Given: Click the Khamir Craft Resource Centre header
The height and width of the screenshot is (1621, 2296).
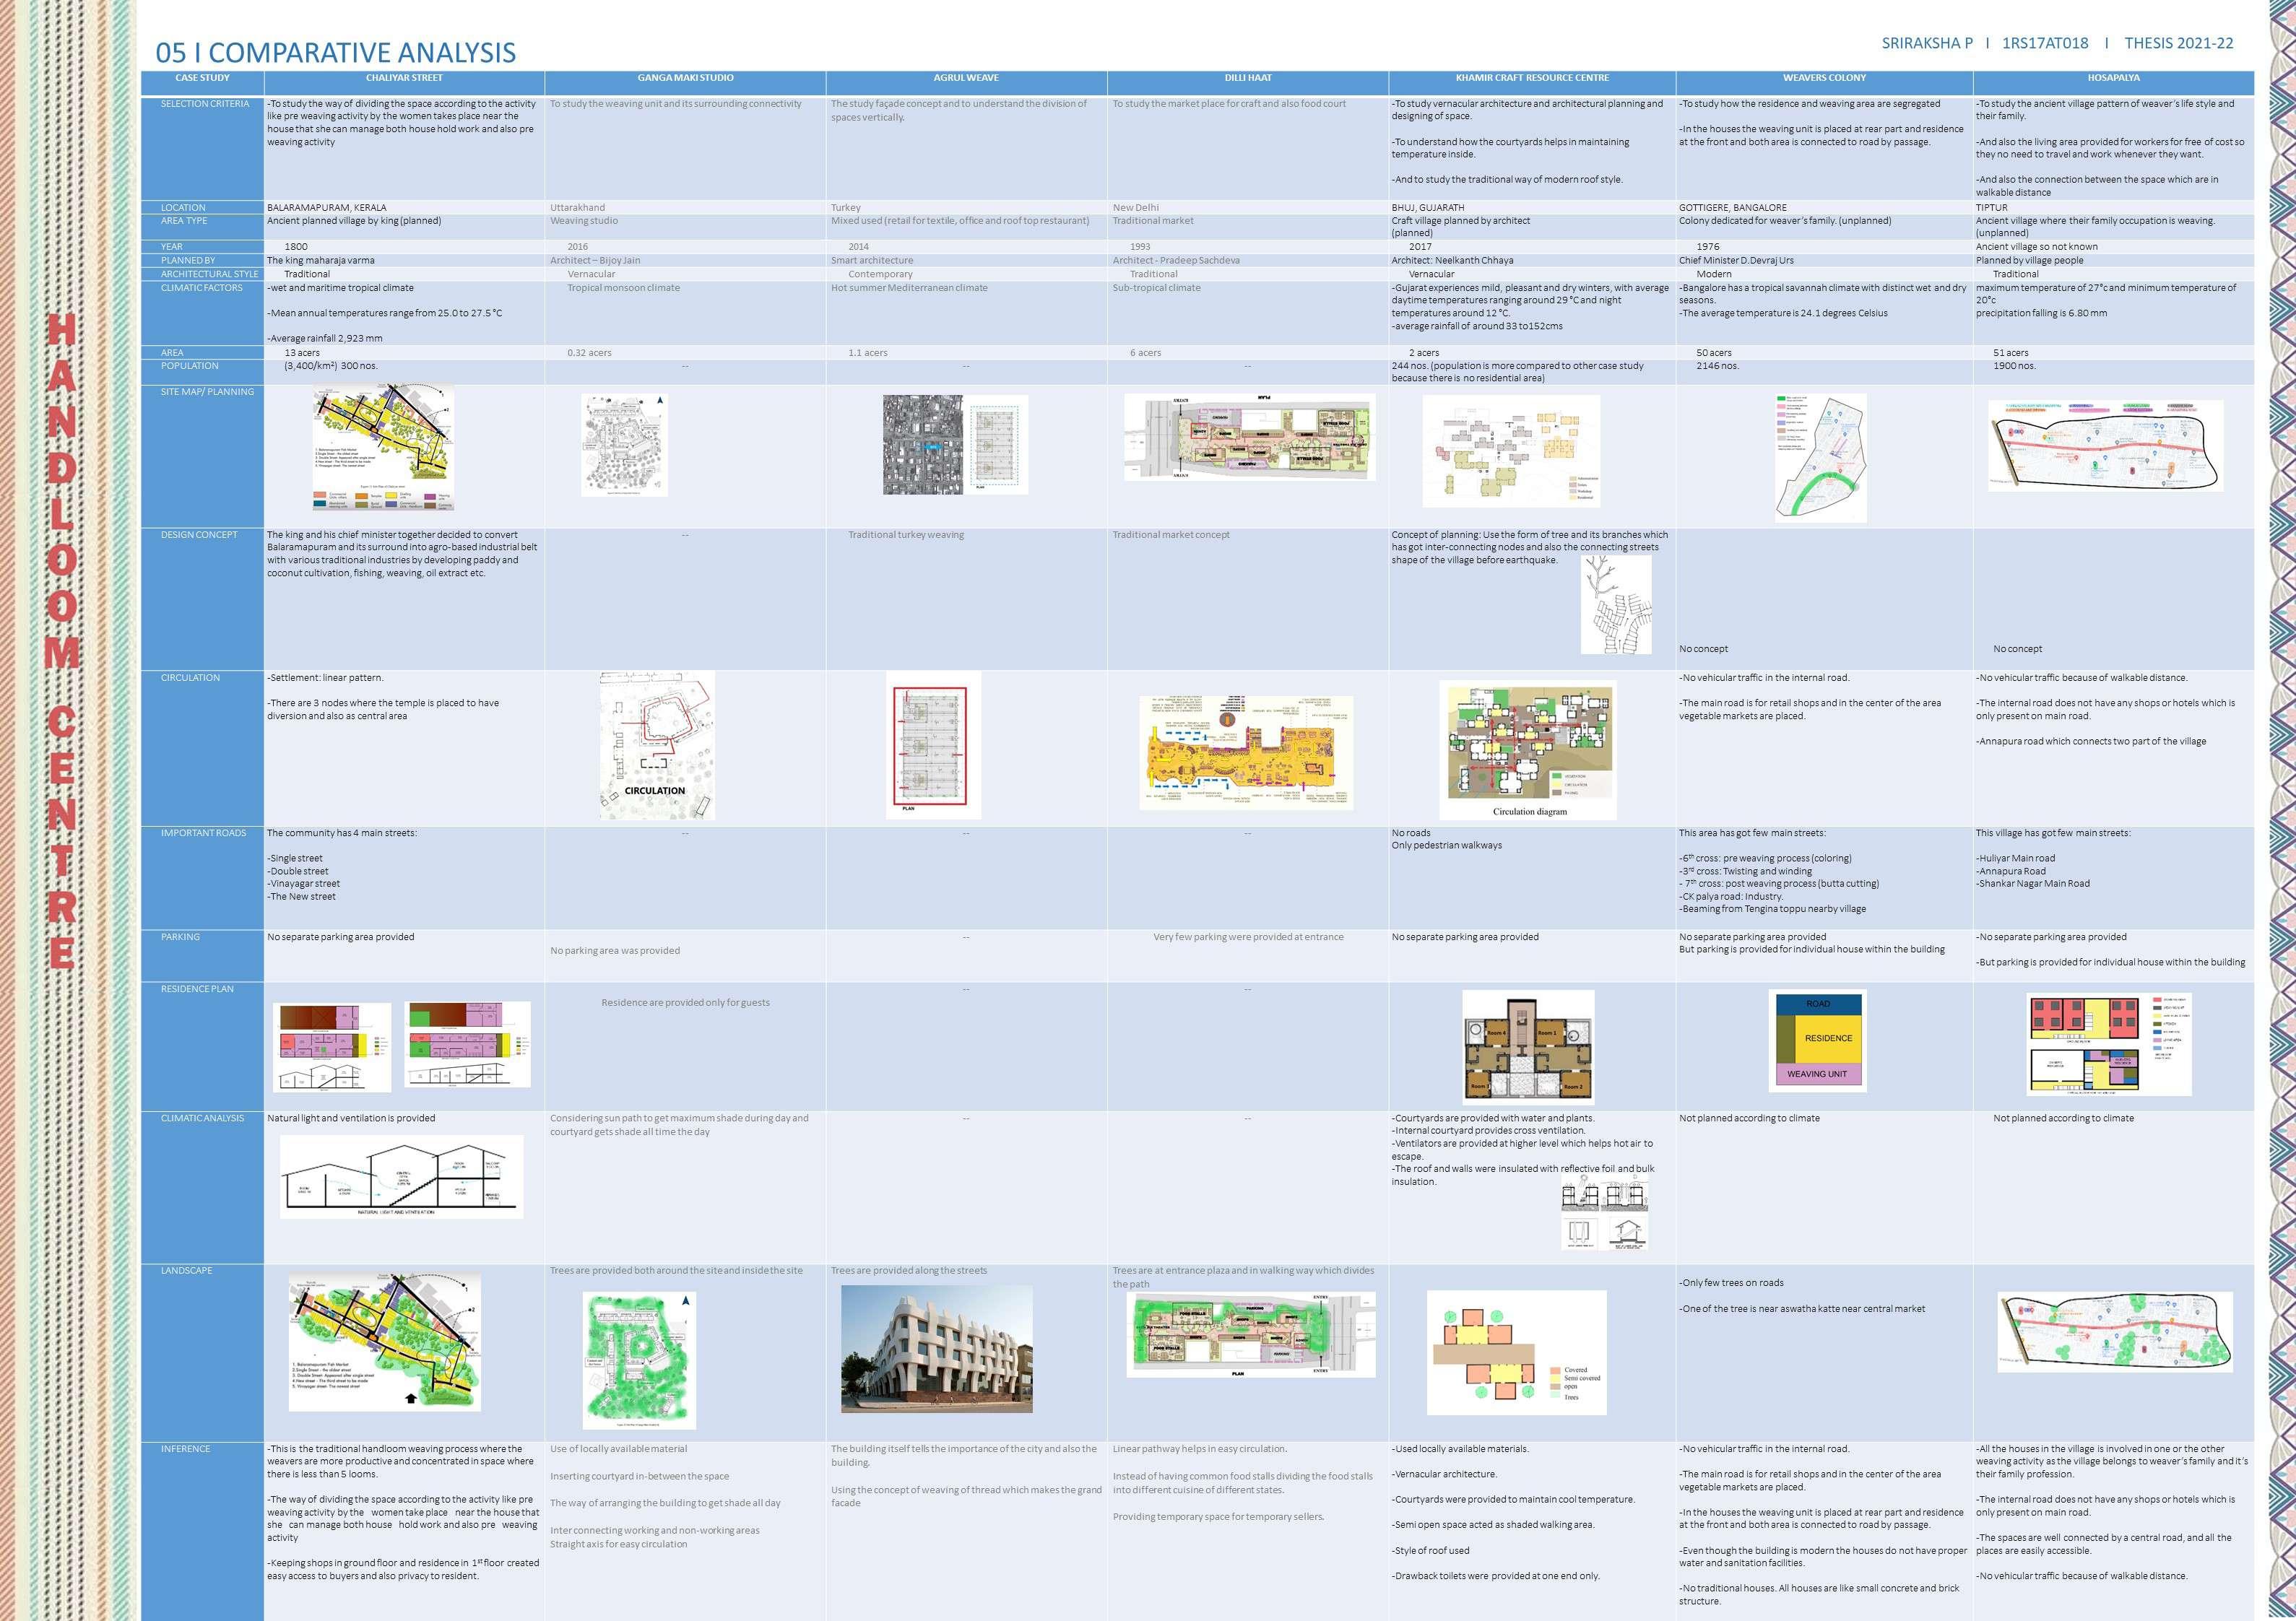Looking at the screenshot, I should click(x=1532, y=78).
